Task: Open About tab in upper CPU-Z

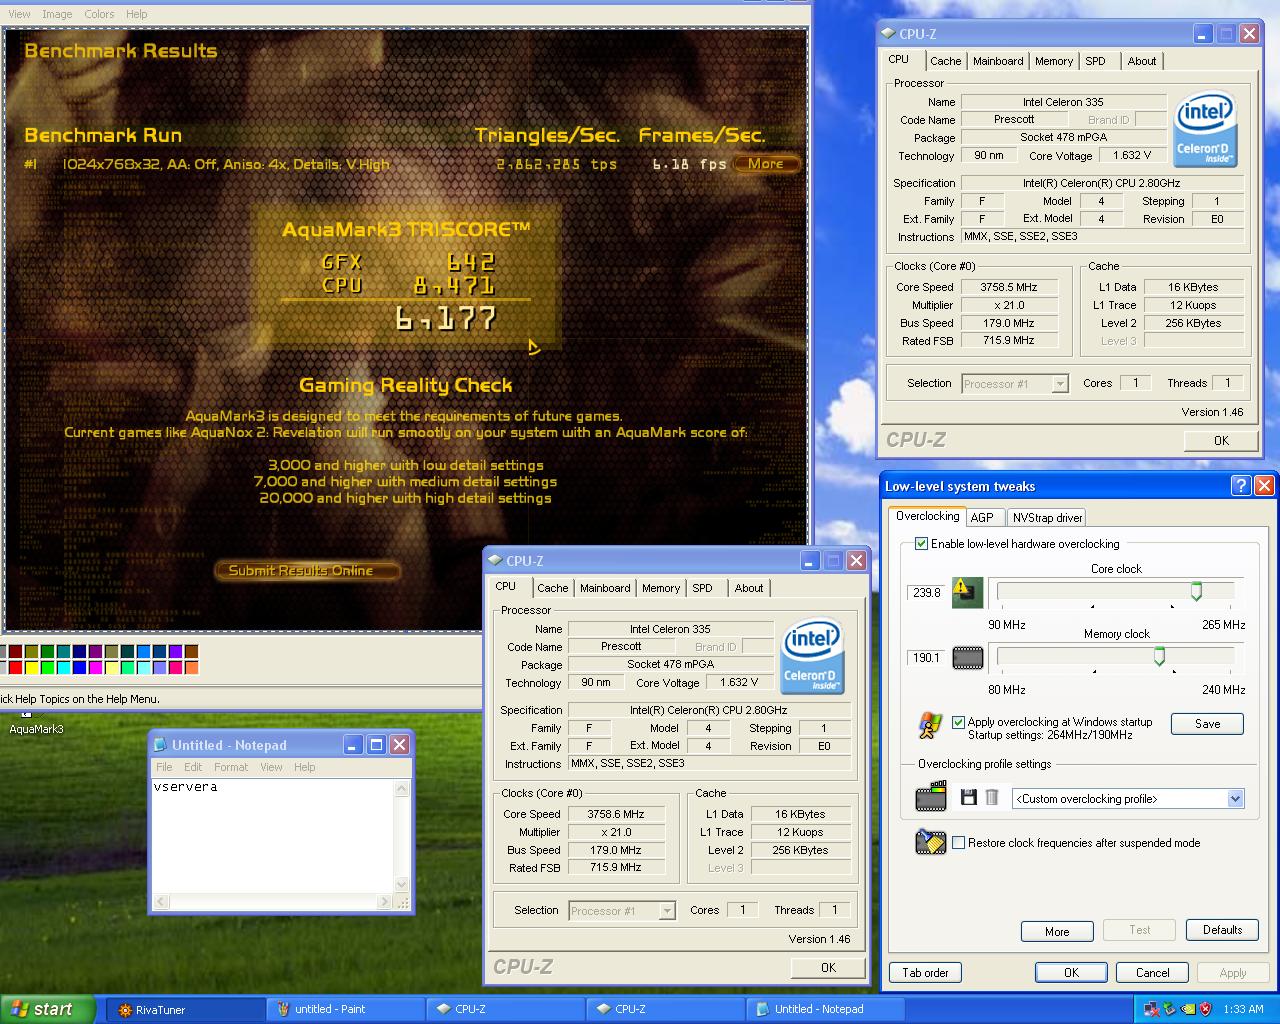Action: 1142,61
